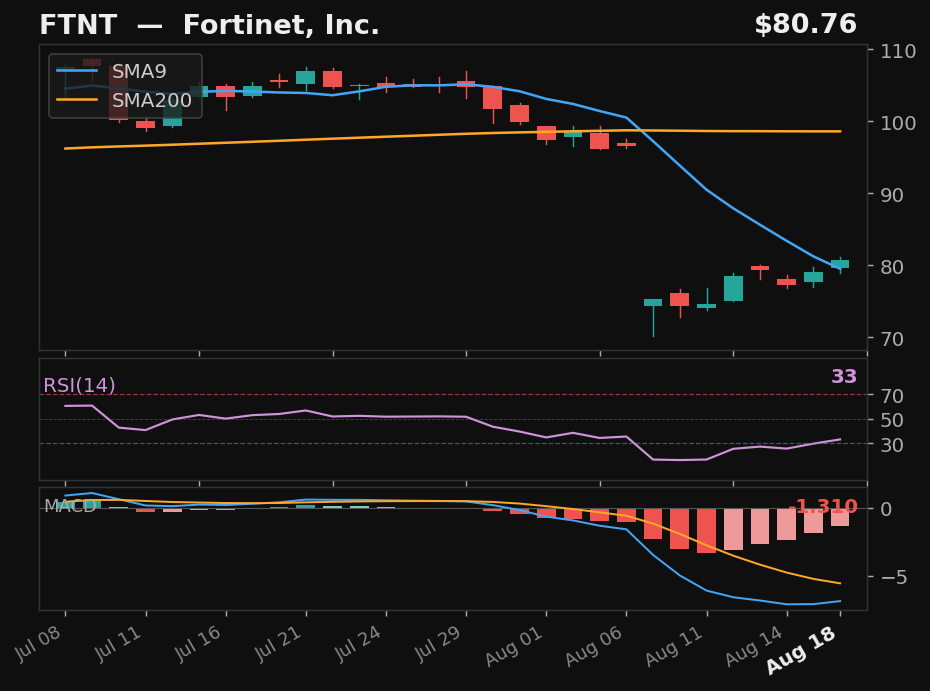Click the Jul 11 date label
This screenshot has width=930, height=691.
(118, 642)
